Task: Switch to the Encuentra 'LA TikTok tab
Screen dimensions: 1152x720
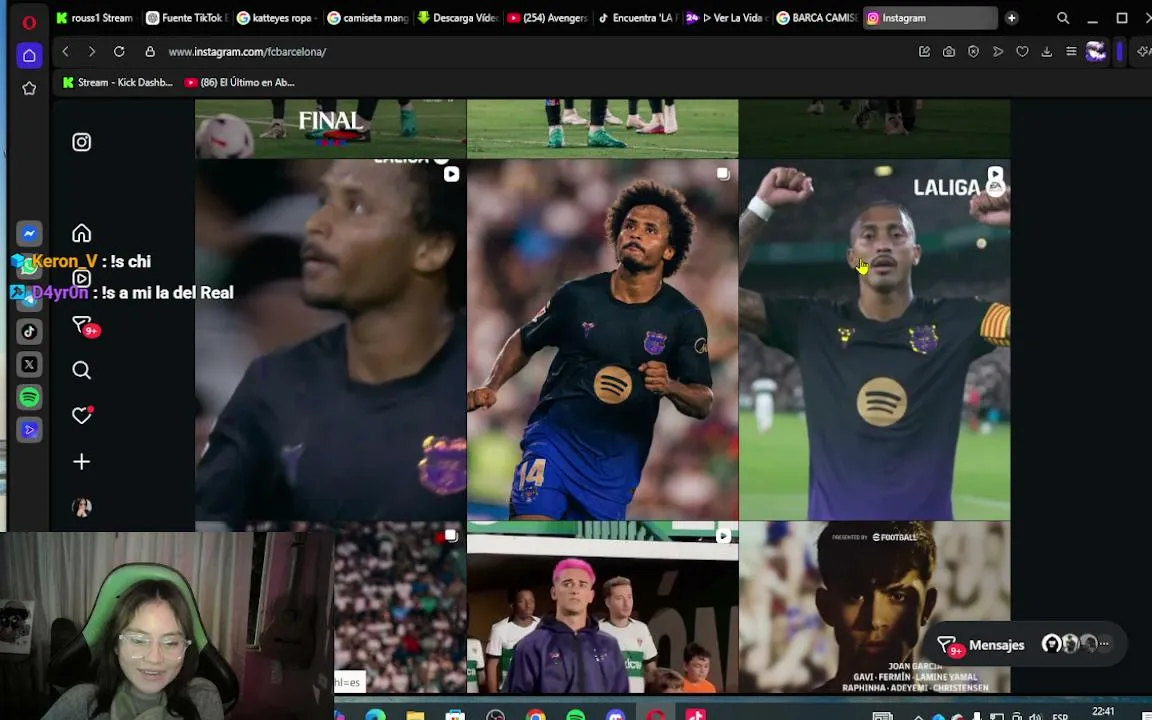Action: 636,18
